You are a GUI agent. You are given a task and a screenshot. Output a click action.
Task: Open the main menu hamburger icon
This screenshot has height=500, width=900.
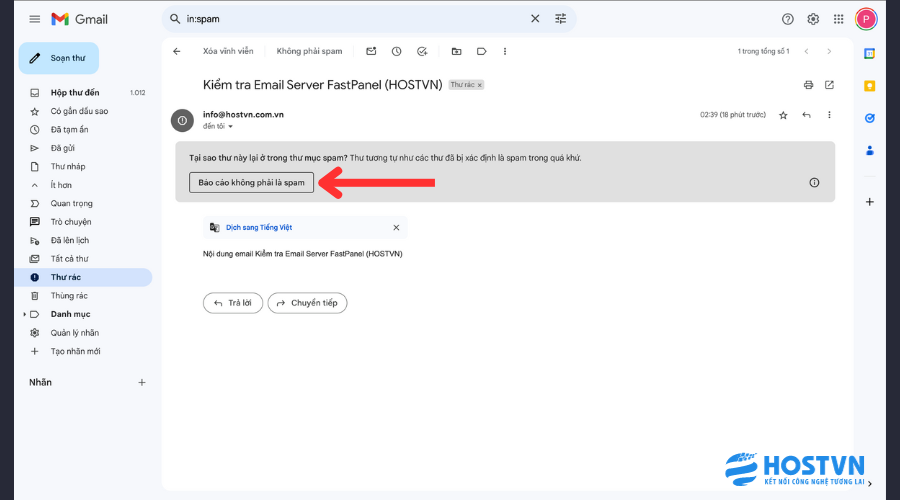[x=35, y=19]
